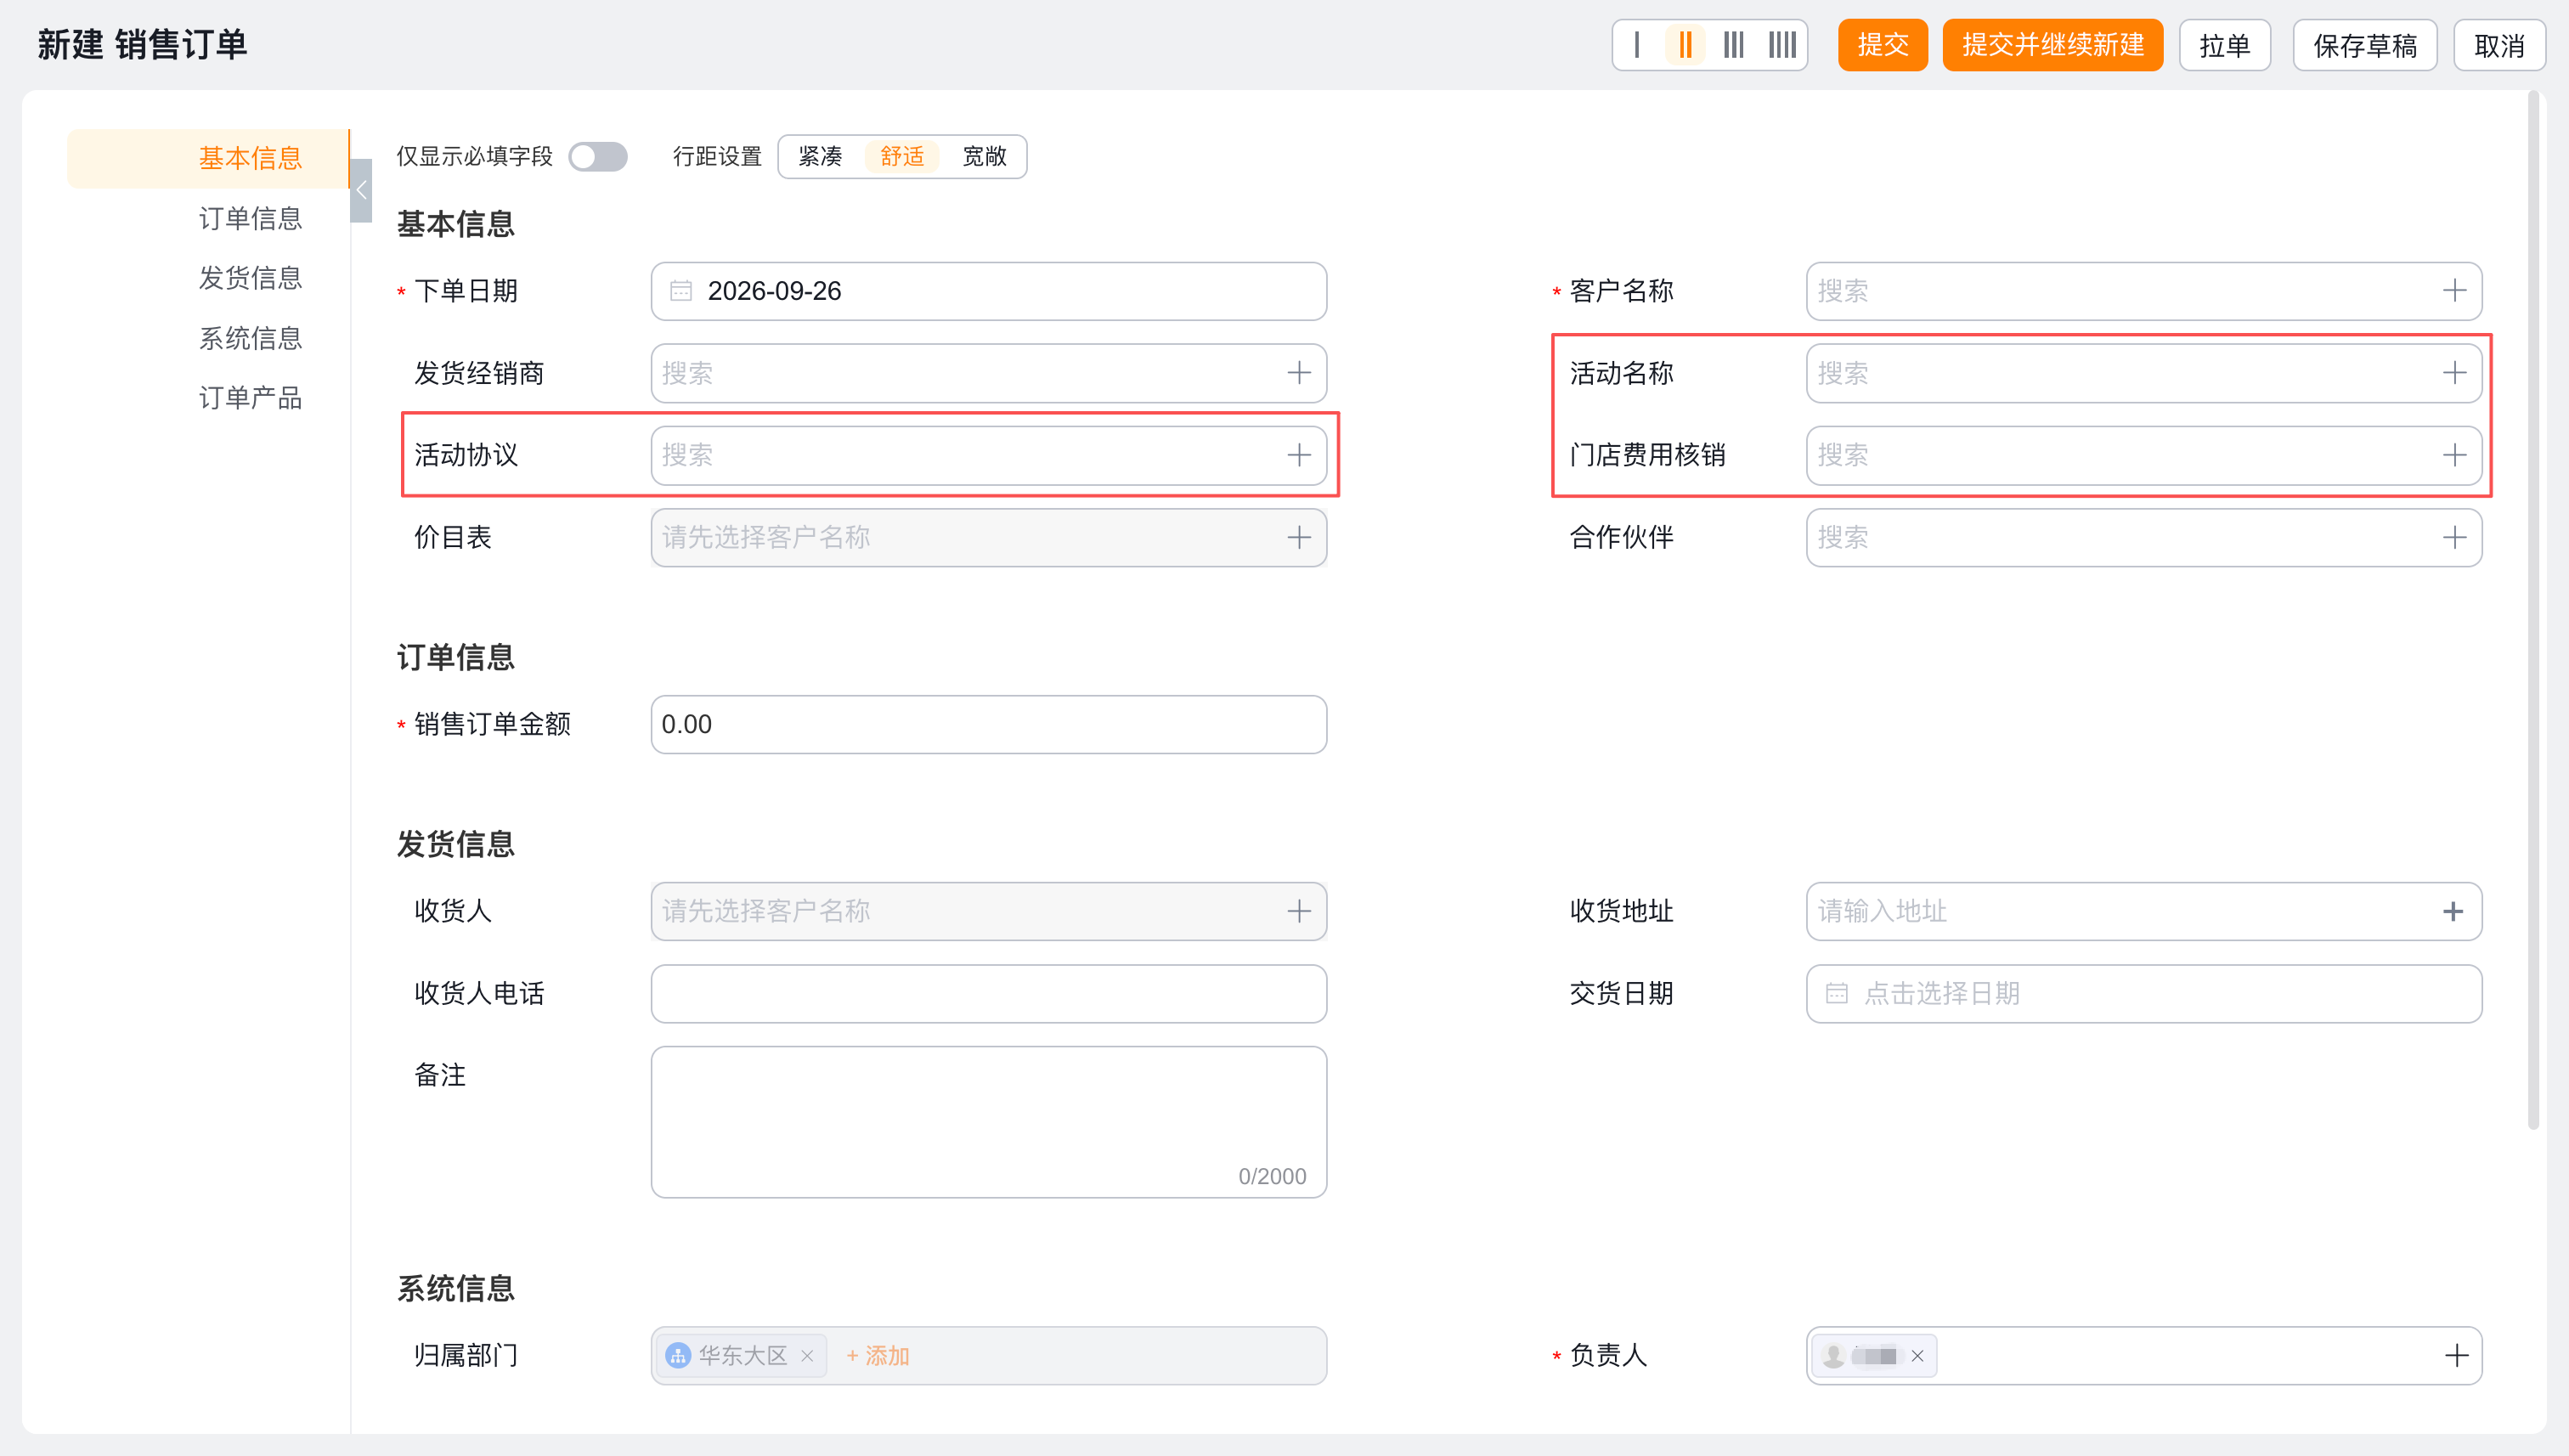Click the 拉单 button
The height and width of the screenshot is (1456, 2569).
click(2224, 45)
